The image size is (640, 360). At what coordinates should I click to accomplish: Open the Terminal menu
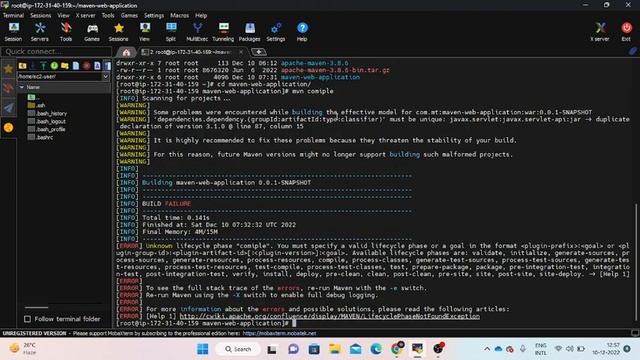pyautogui.click(x=13, y=16)
